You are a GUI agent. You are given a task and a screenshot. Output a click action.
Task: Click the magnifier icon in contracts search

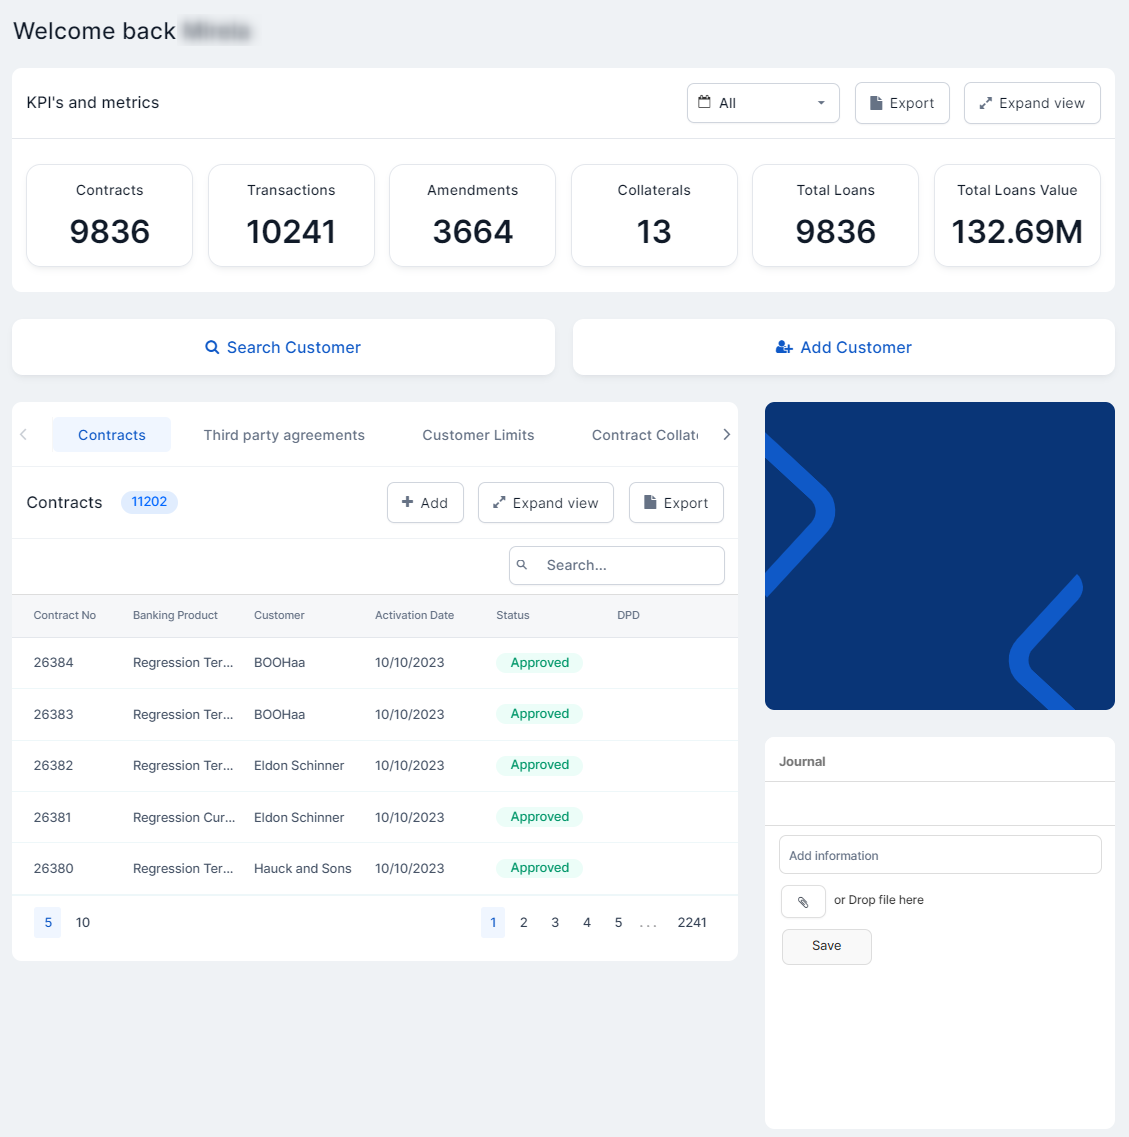coord(522,565)
